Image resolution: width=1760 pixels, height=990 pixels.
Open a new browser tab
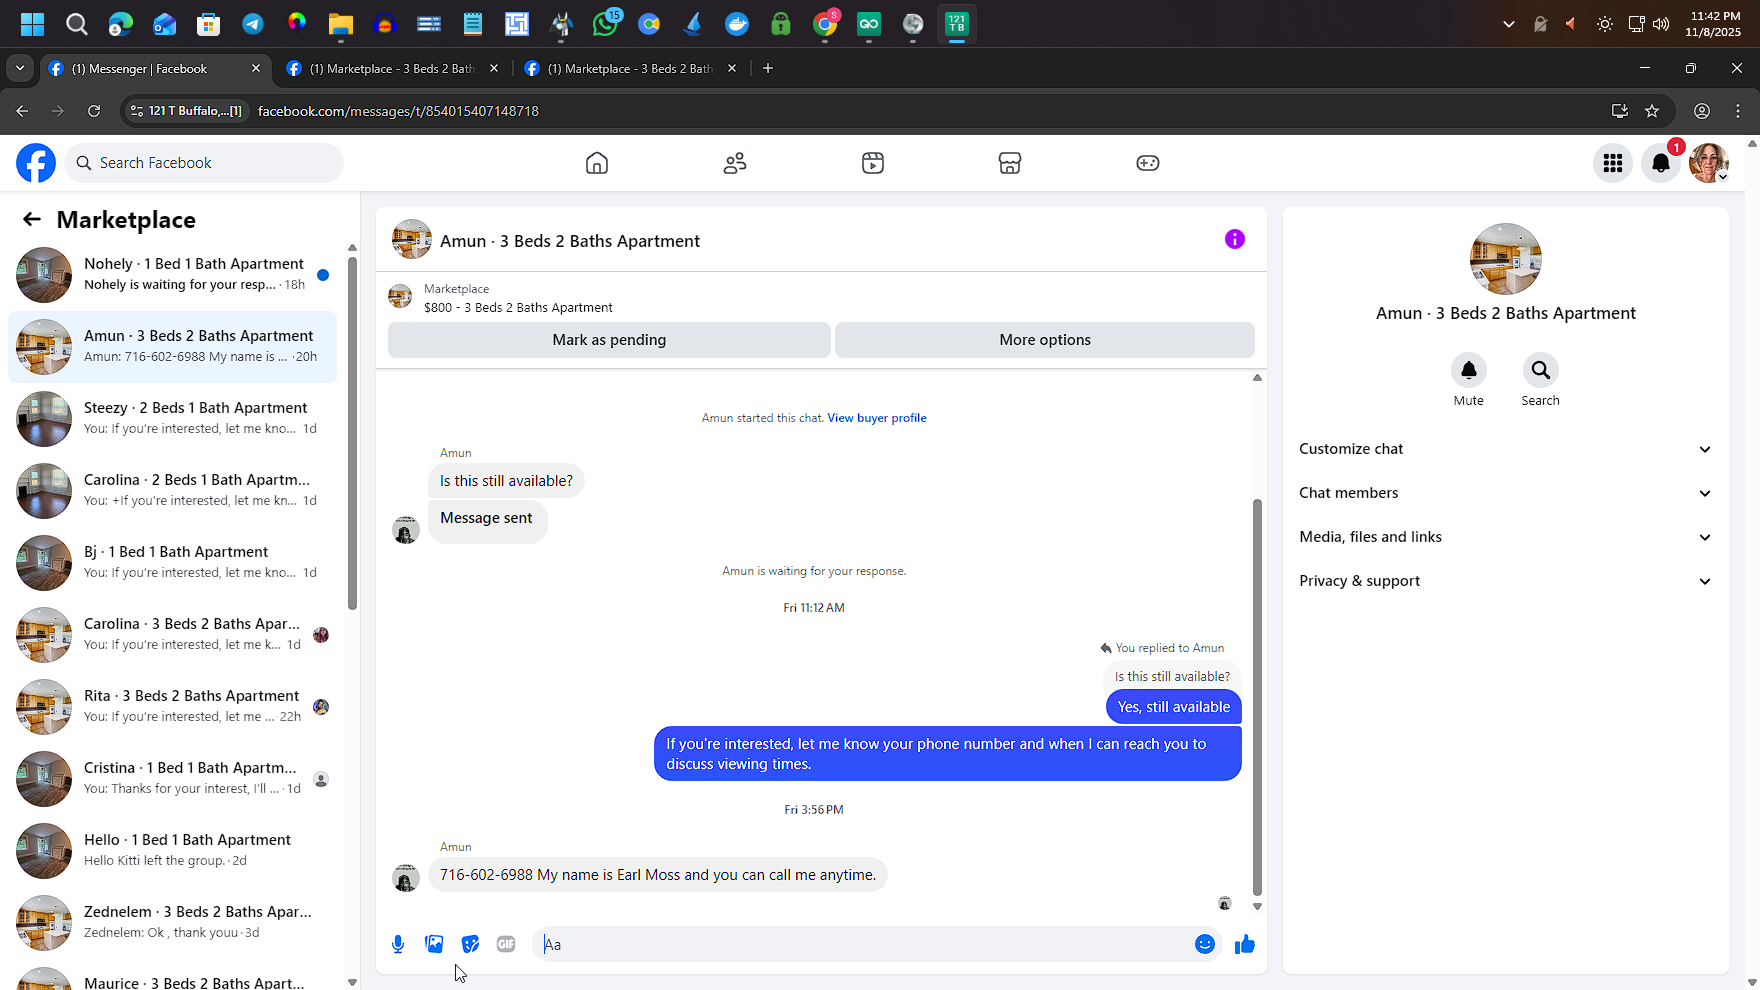pyautogui.click(x=768, y=68)
